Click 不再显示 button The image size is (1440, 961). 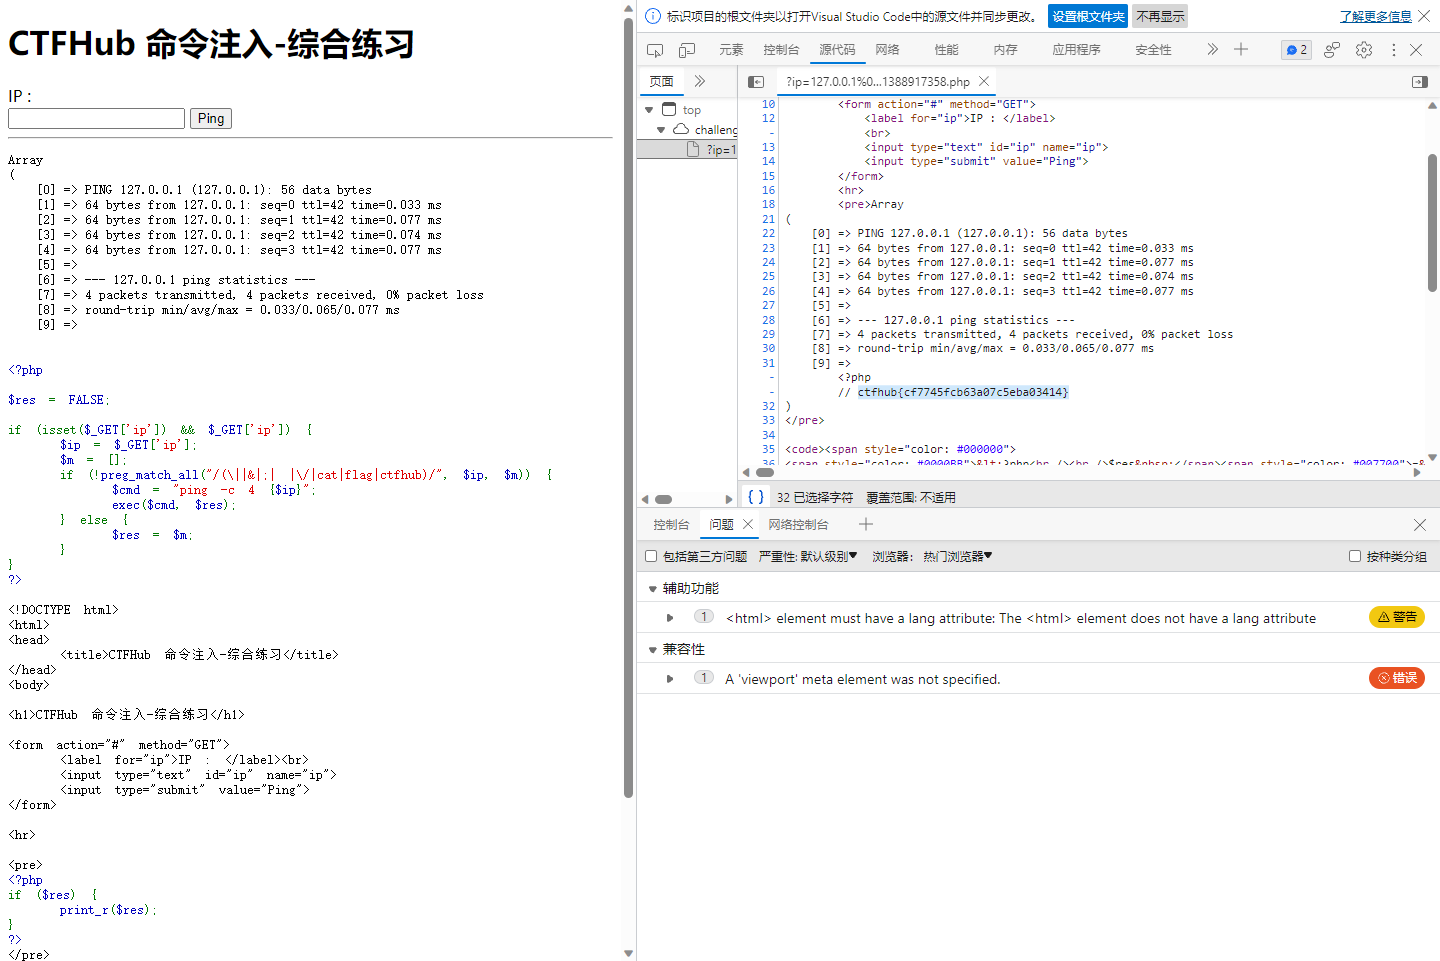tap(1160, 16)
